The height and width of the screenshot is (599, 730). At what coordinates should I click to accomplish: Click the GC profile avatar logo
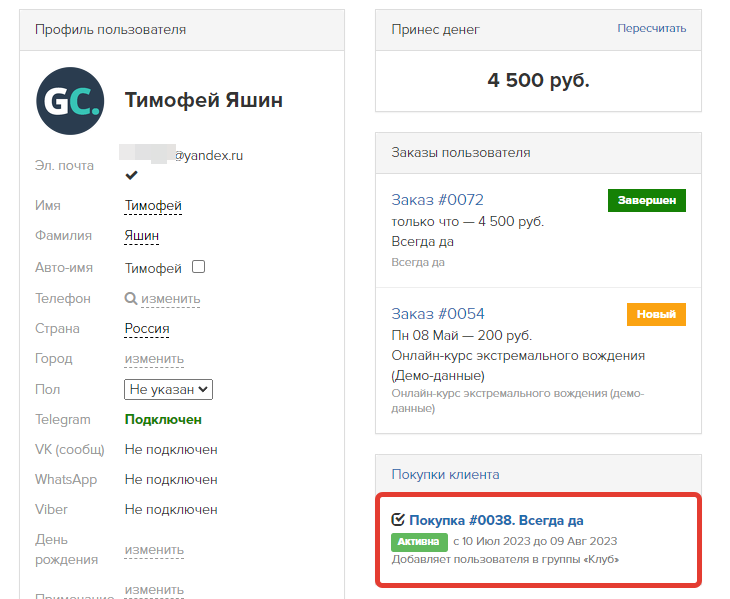coord(69,100)
